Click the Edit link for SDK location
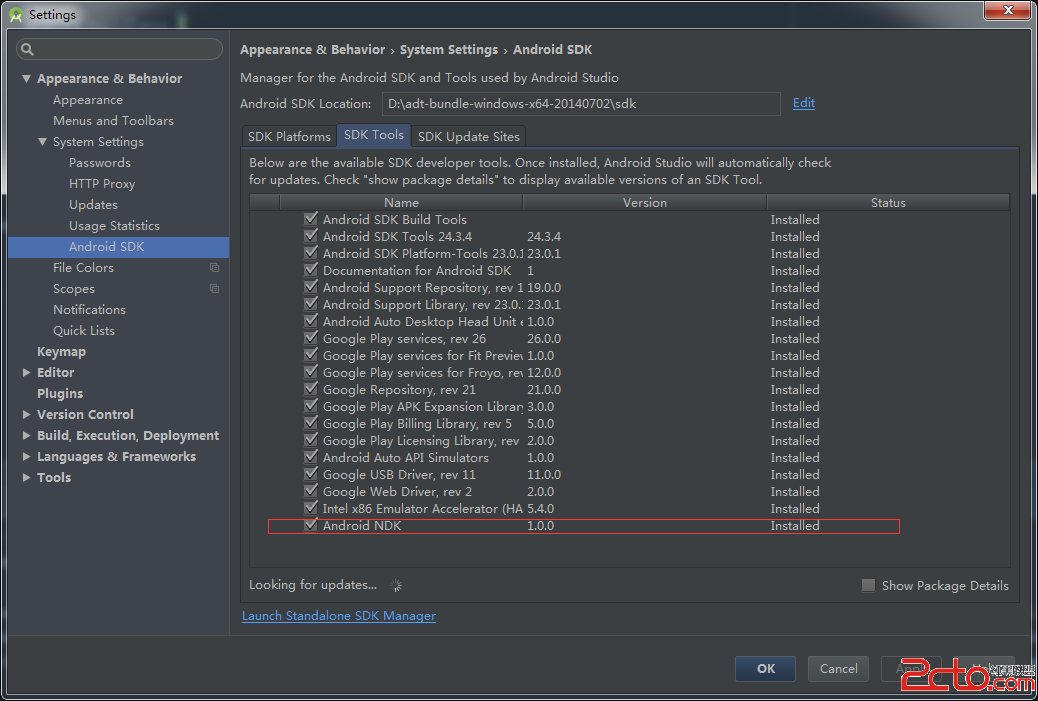Image resolution: width=1038 pixels, height=701 pixels. tap(804, 103)
